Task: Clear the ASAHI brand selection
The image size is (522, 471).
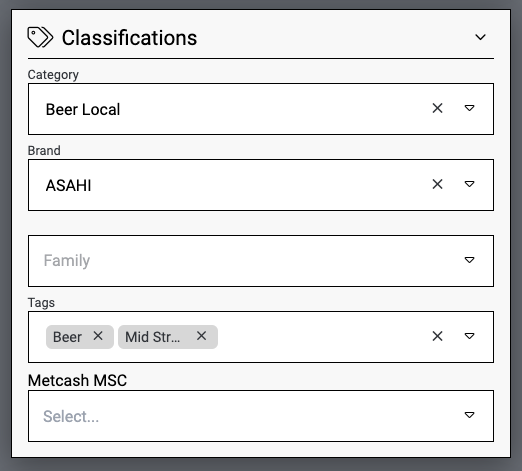Action: (437, 184)
